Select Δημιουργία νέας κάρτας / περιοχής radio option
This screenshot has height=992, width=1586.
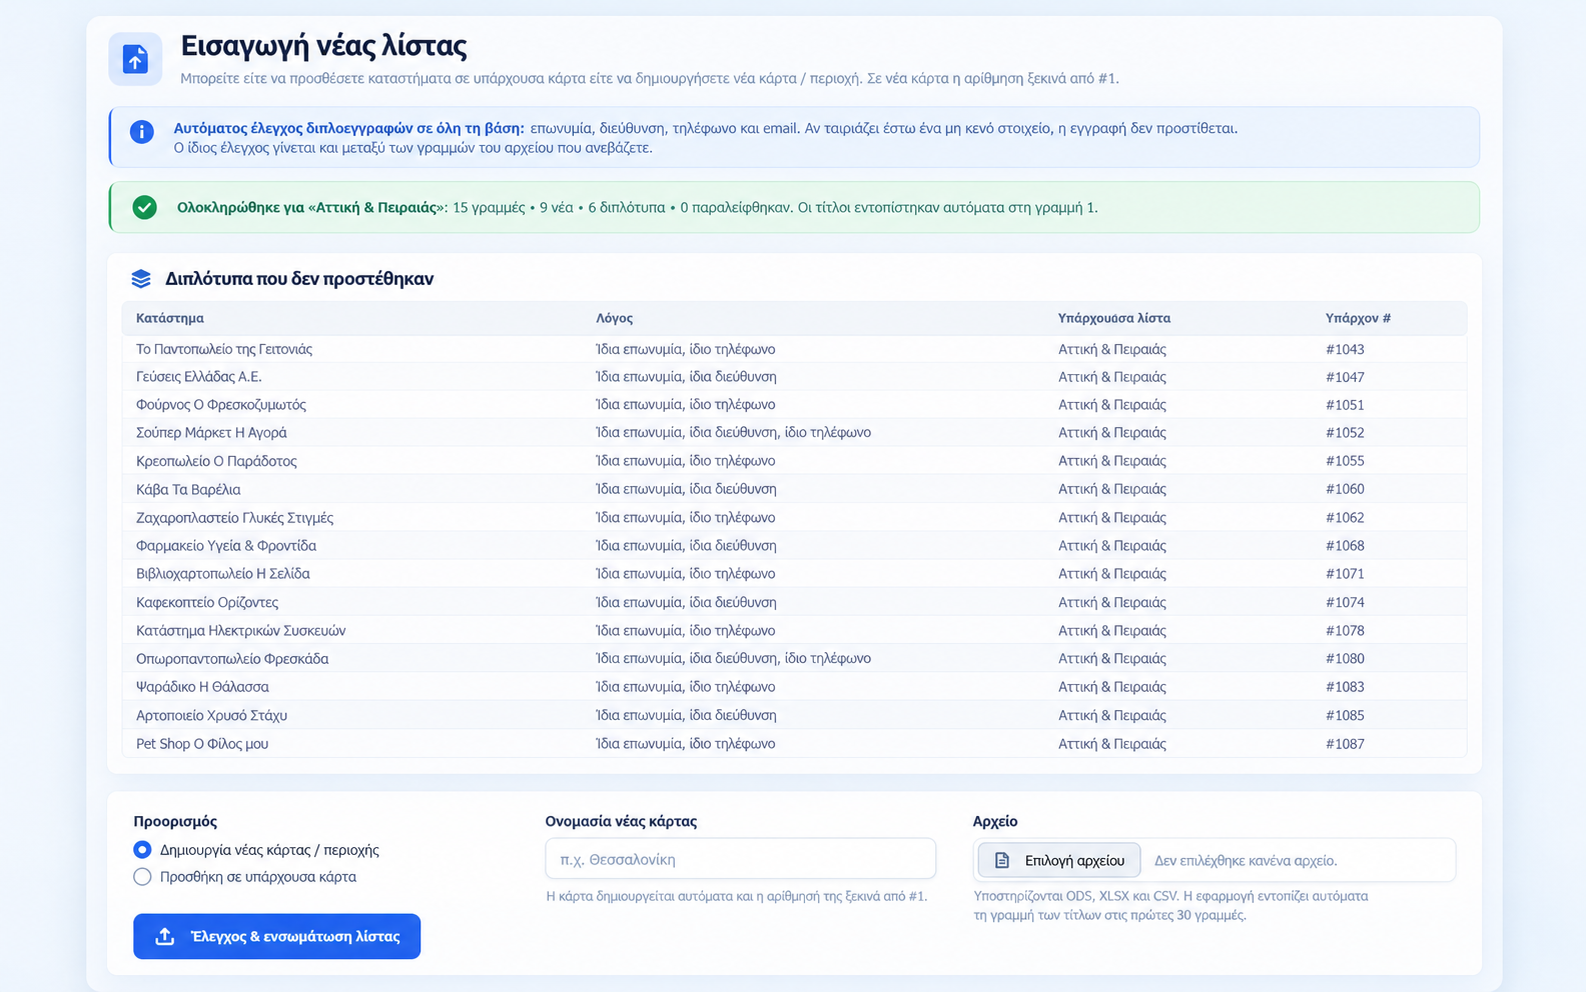(x=142, y=850)
